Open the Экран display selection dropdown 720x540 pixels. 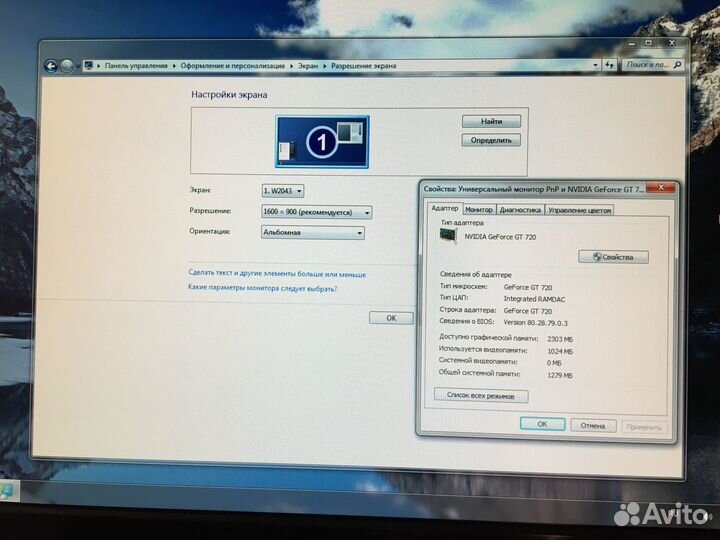(283, 190)
